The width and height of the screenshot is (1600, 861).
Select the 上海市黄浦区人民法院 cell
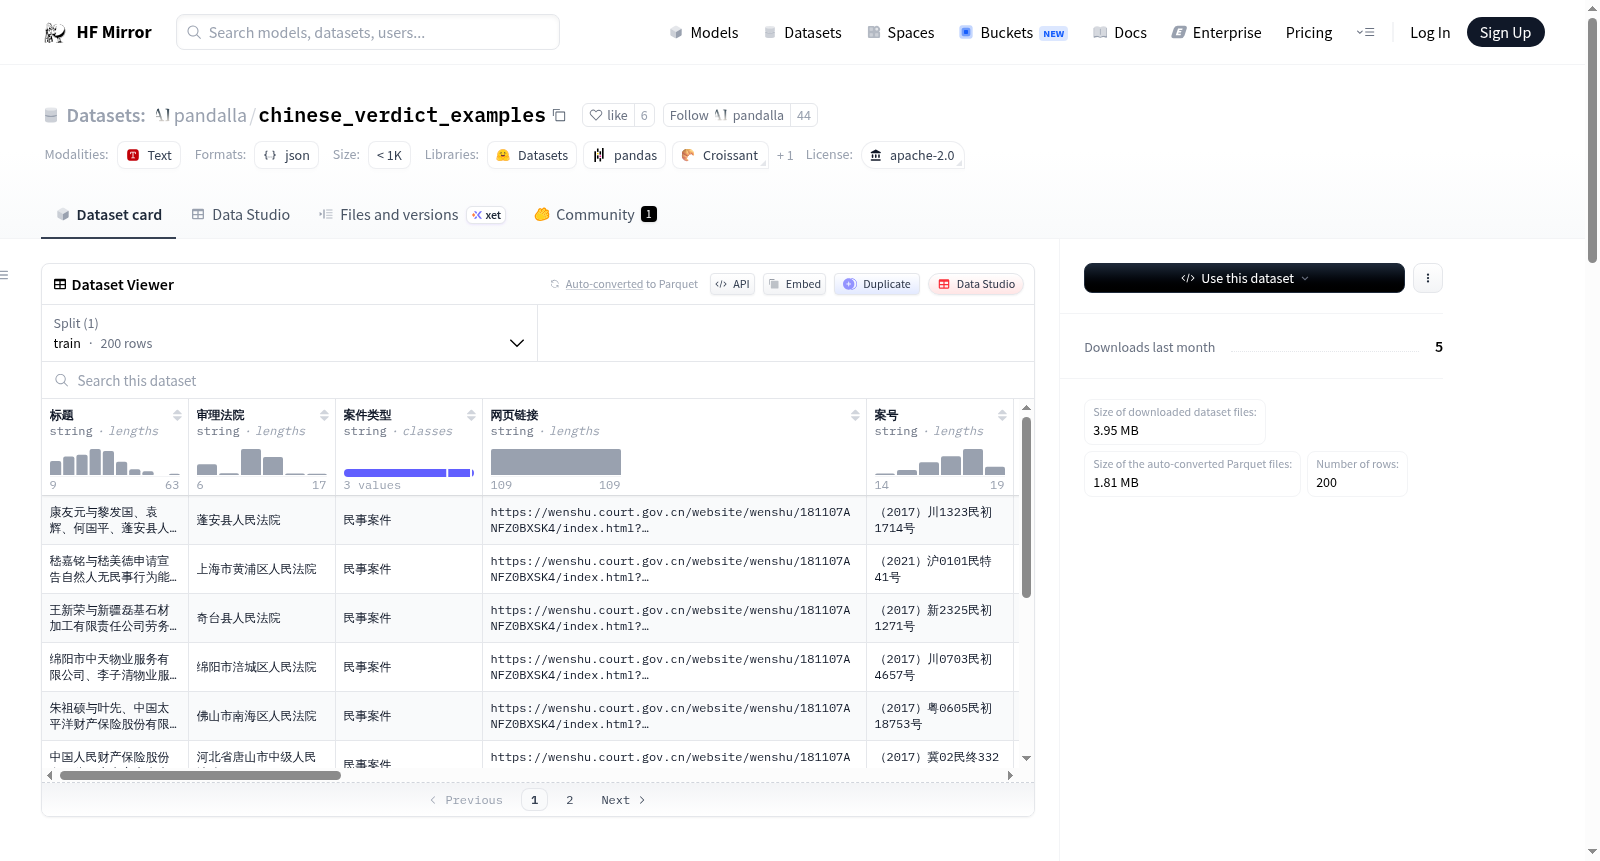coord(262,569)
